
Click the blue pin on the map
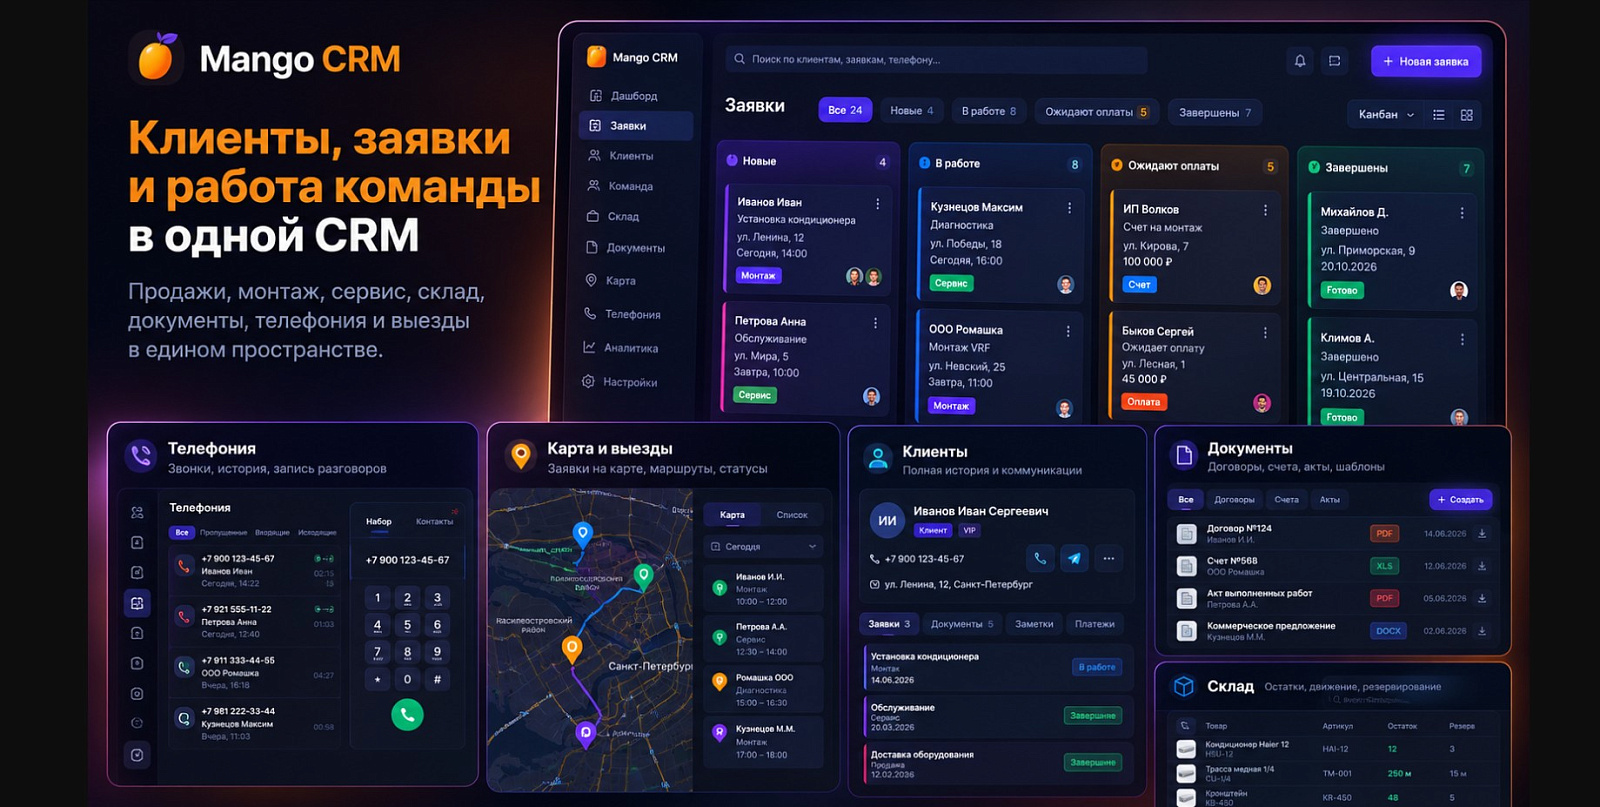click(582, 533)
